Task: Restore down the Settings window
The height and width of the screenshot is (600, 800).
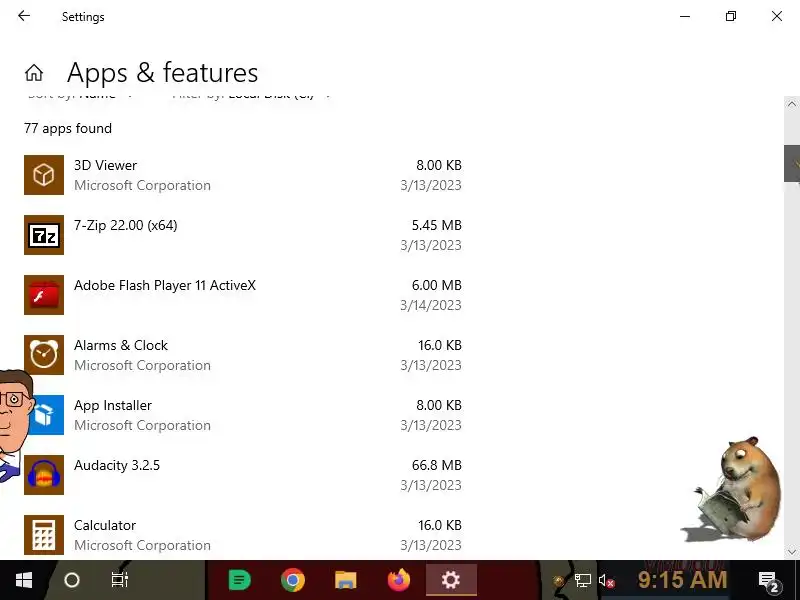Action: [x=731, y=16]
